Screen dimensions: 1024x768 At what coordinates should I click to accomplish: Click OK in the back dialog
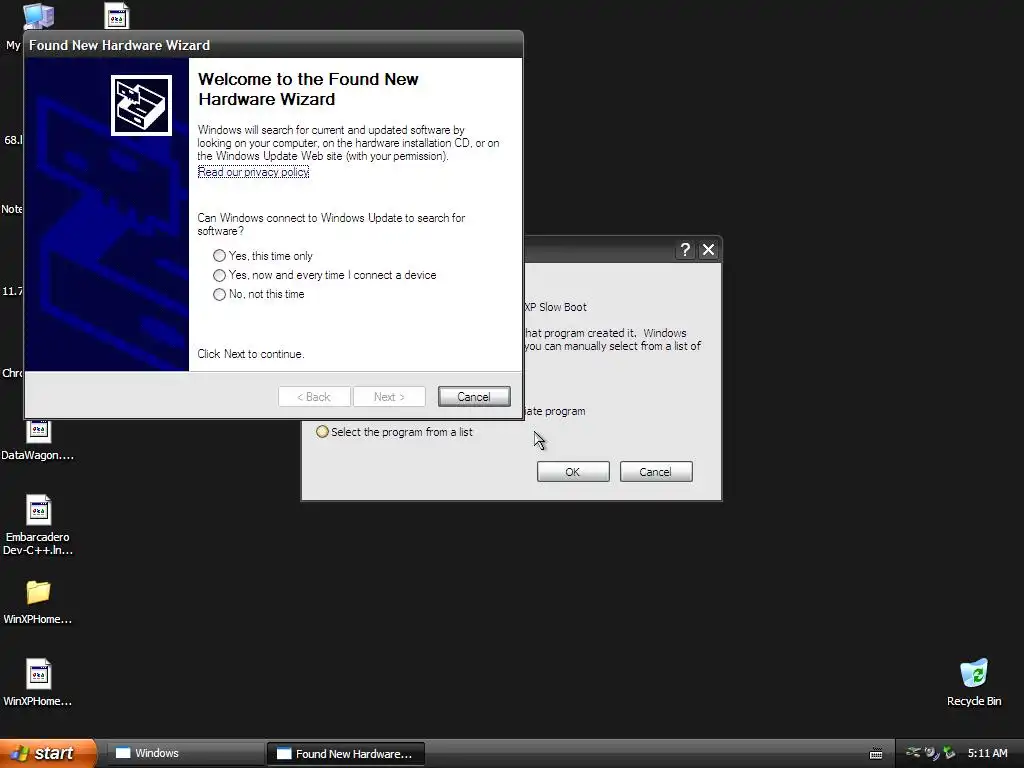pyautogui.click(x=573, y=472)
